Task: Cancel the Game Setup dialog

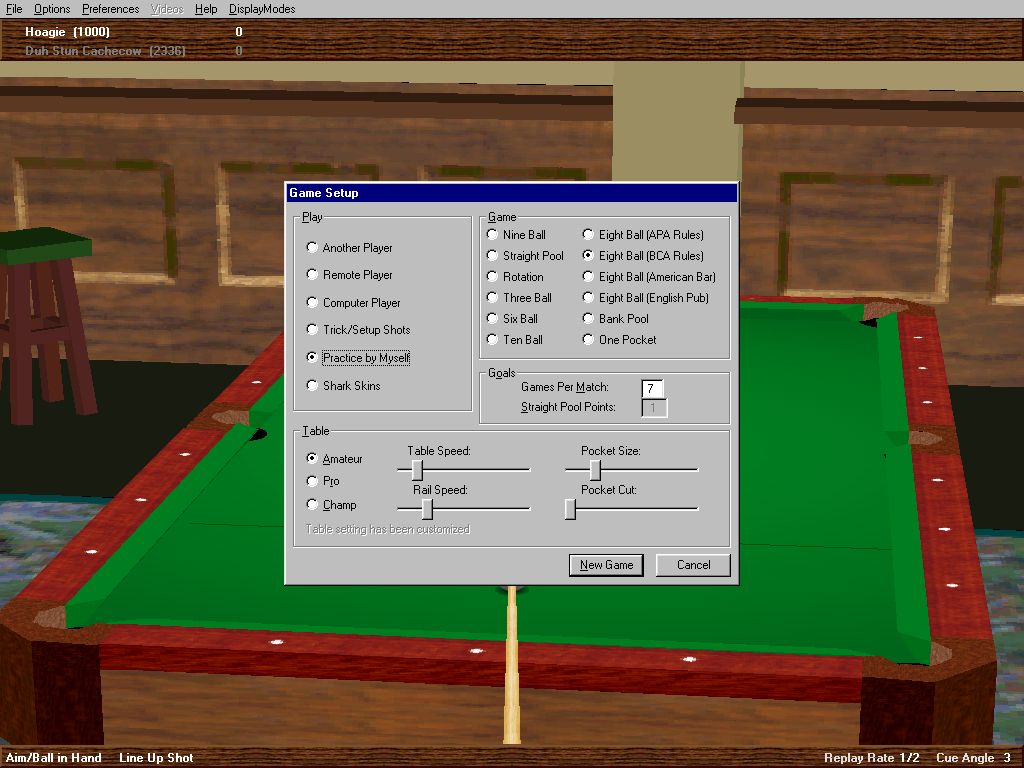Action: pyautogui.click(x=693, y=565)
